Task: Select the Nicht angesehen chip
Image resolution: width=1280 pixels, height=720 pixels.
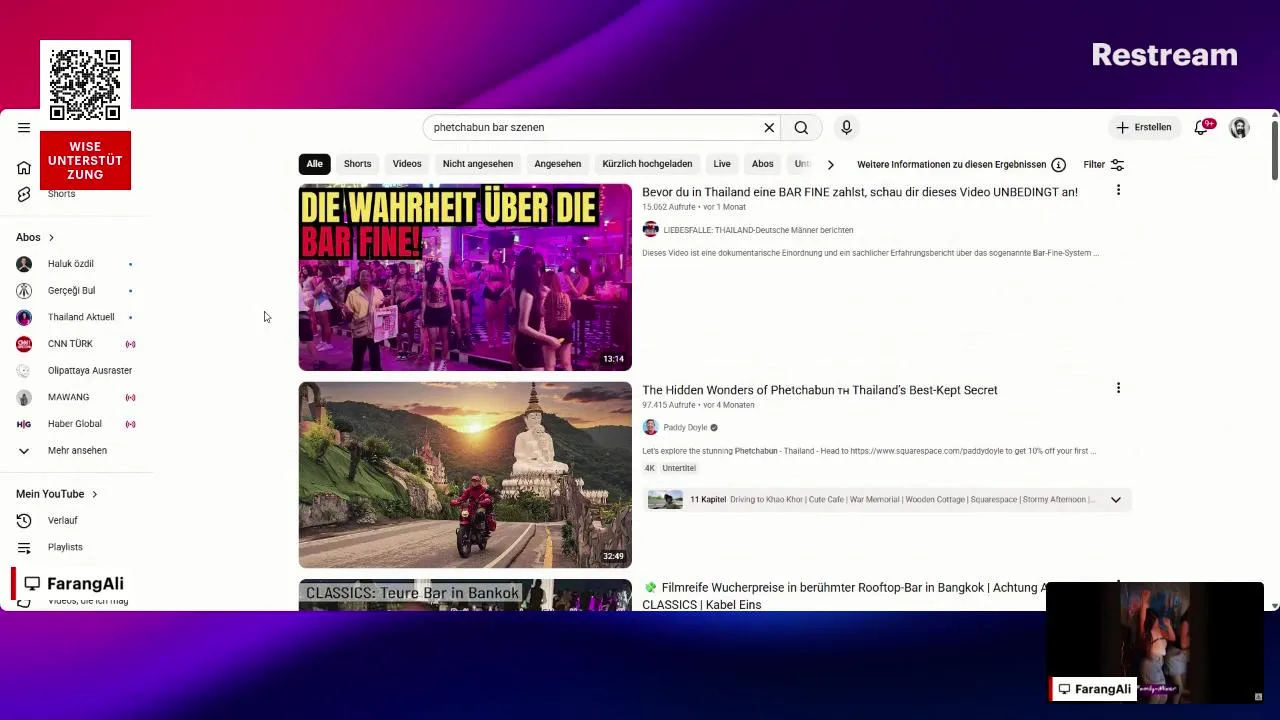Action: click(x=478, y=164)
